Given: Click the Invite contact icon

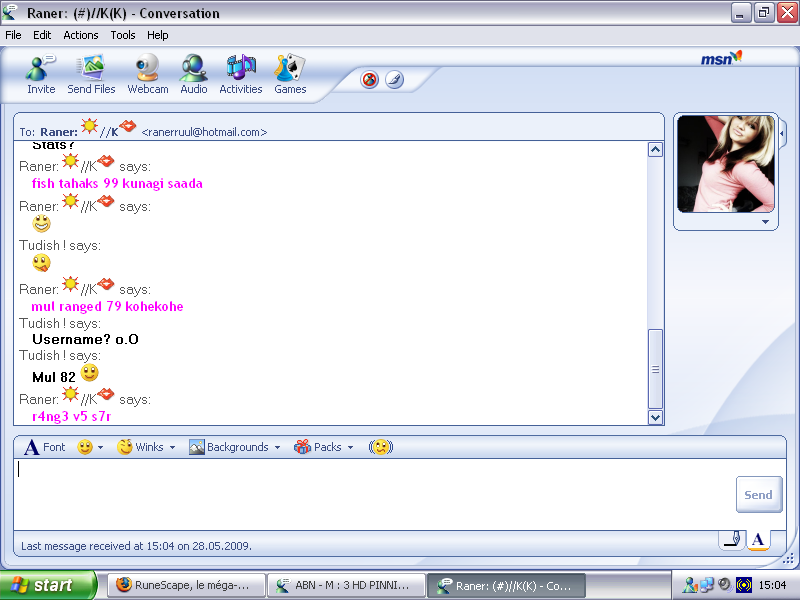Looking at the screenshot, I should (41, 74).
